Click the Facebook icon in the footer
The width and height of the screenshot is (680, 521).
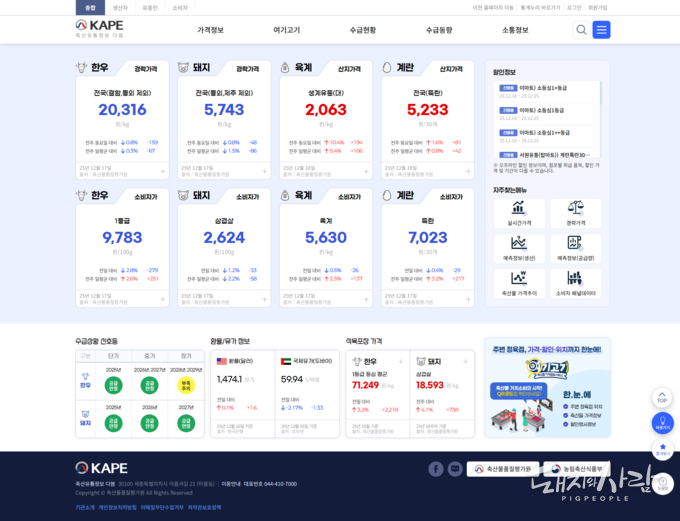pyautogui.click(x=436, y=469)
